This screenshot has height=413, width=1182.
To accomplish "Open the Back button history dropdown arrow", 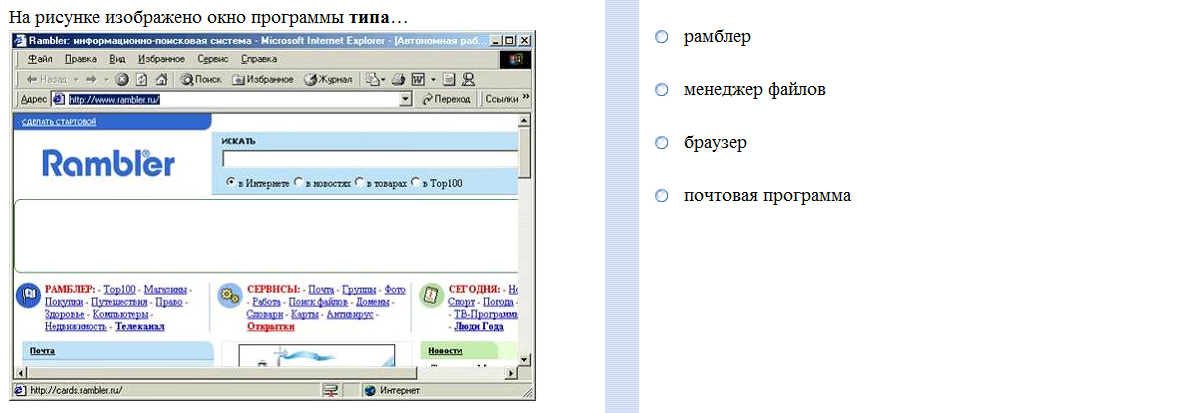I will (x=75, y=78).
